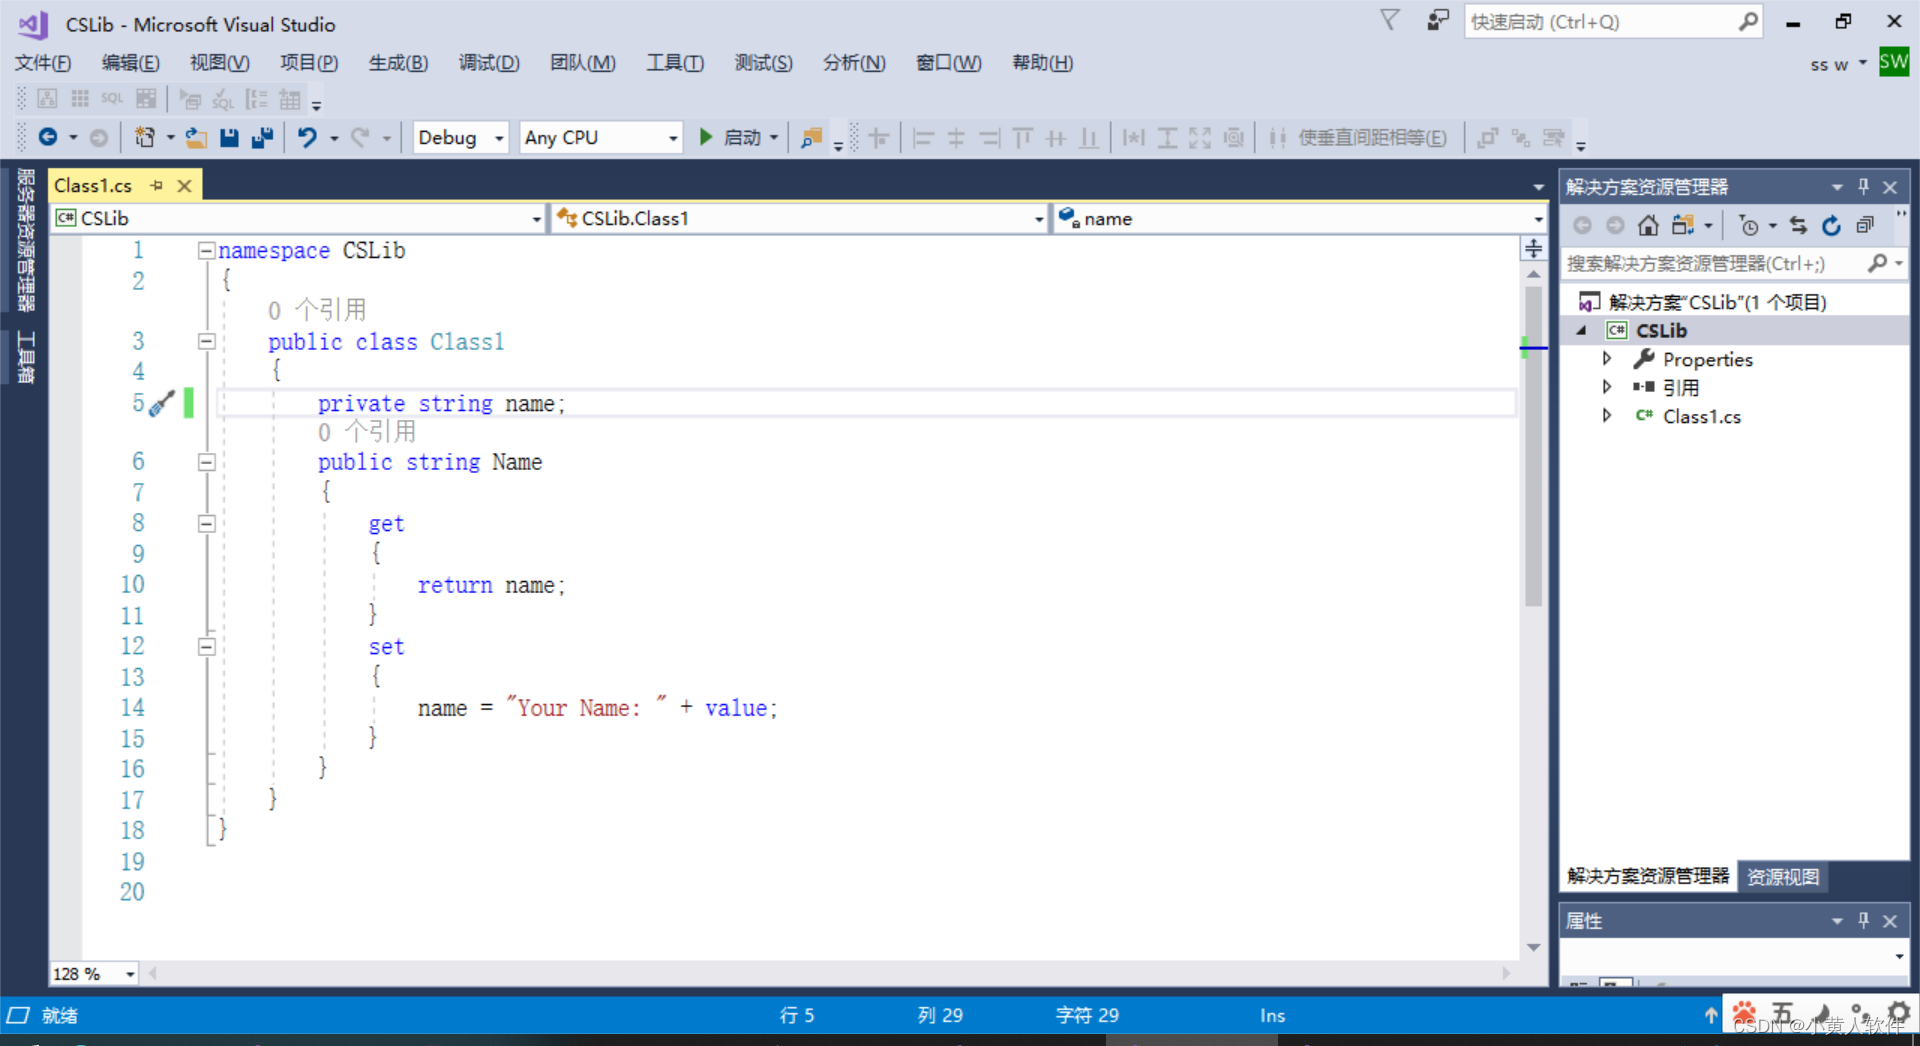Image resolution: width=1920 pixels, height=1046 pixels.
Task: Open the 工具(T) menu
Action: point(675,63)
